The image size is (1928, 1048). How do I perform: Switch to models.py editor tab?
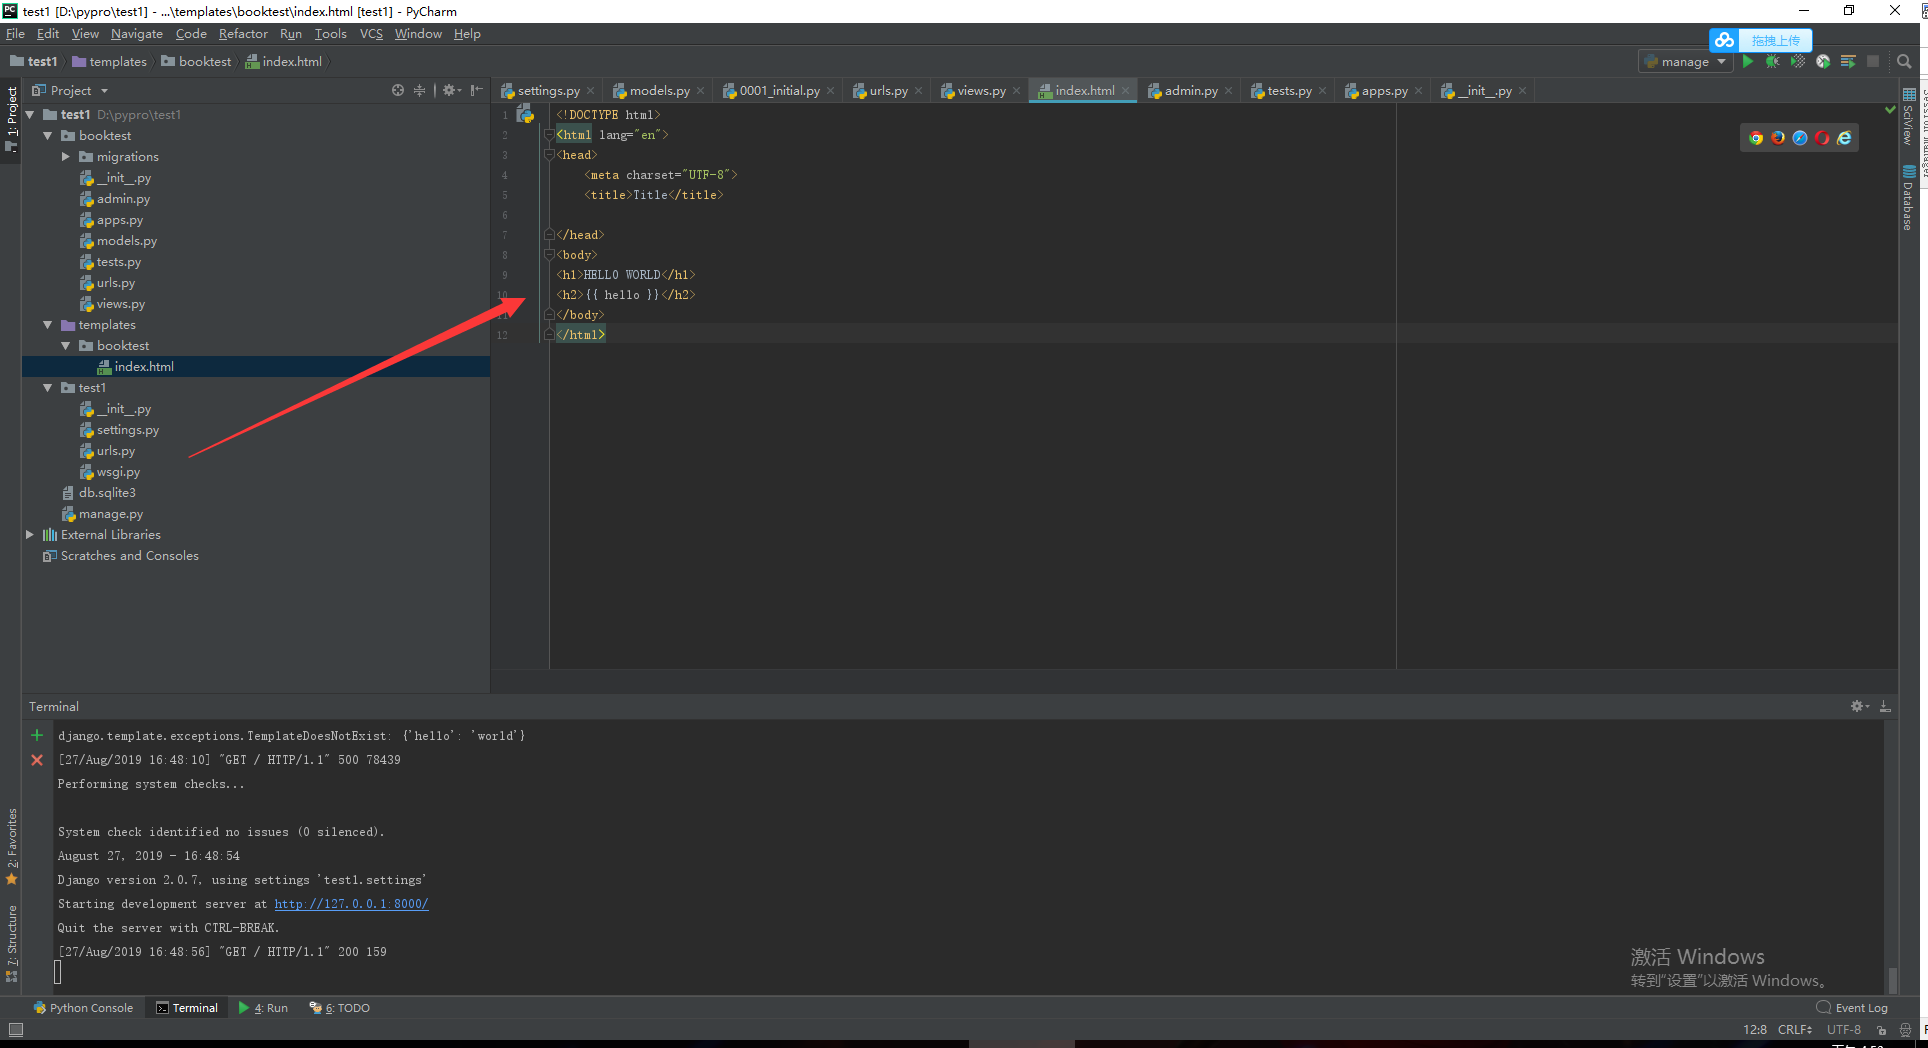tap(659, 91)
